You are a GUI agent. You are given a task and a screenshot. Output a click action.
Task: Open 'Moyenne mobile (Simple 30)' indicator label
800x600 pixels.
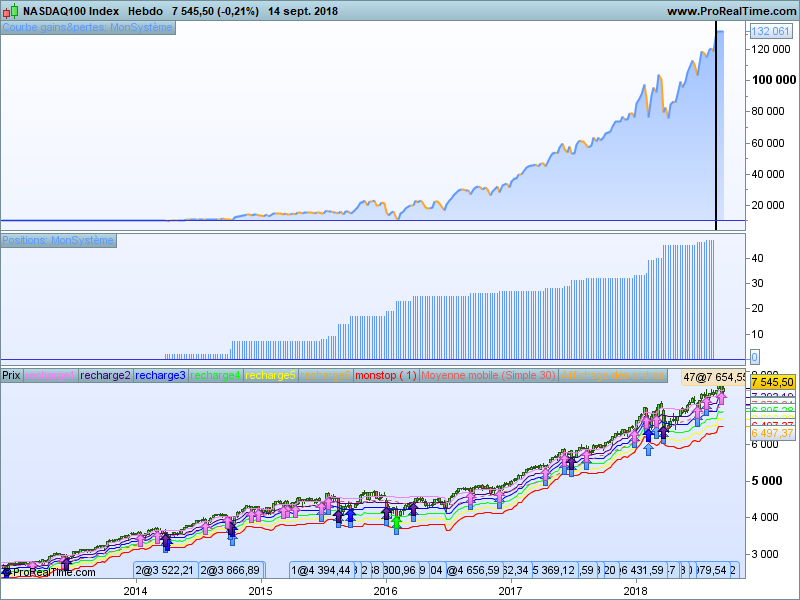click(488, 376)
